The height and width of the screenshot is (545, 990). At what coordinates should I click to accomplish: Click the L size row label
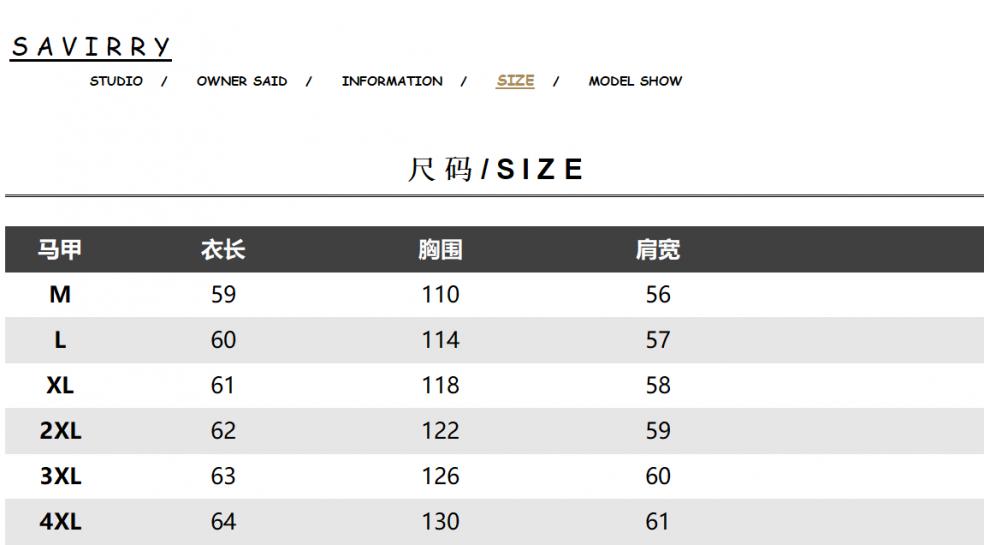tap(60, 340)
